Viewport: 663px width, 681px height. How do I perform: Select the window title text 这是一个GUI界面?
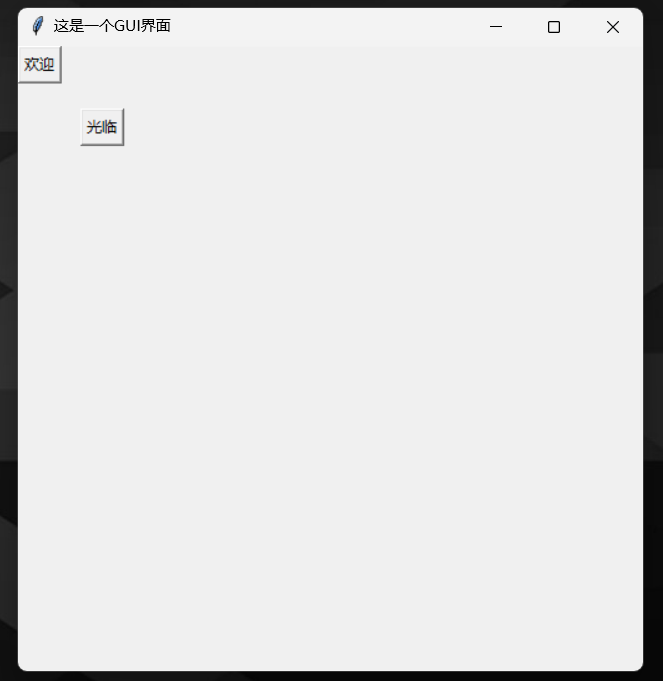(x=112, y=26)
